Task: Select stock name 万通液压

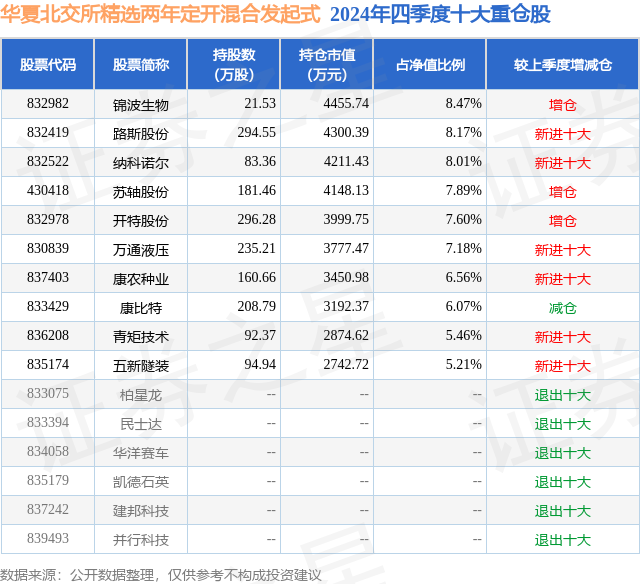Action: click(141, 250)
